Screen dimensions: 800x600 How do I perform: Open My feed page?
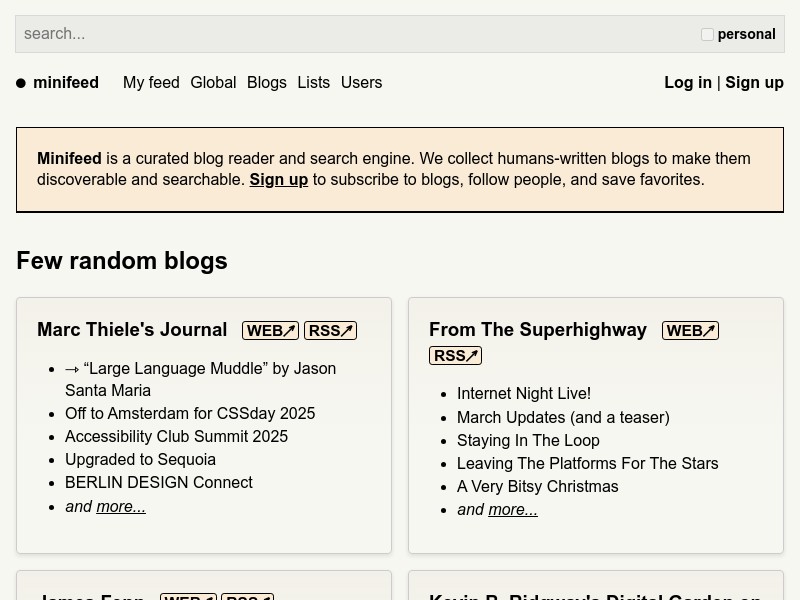point(151,82)
